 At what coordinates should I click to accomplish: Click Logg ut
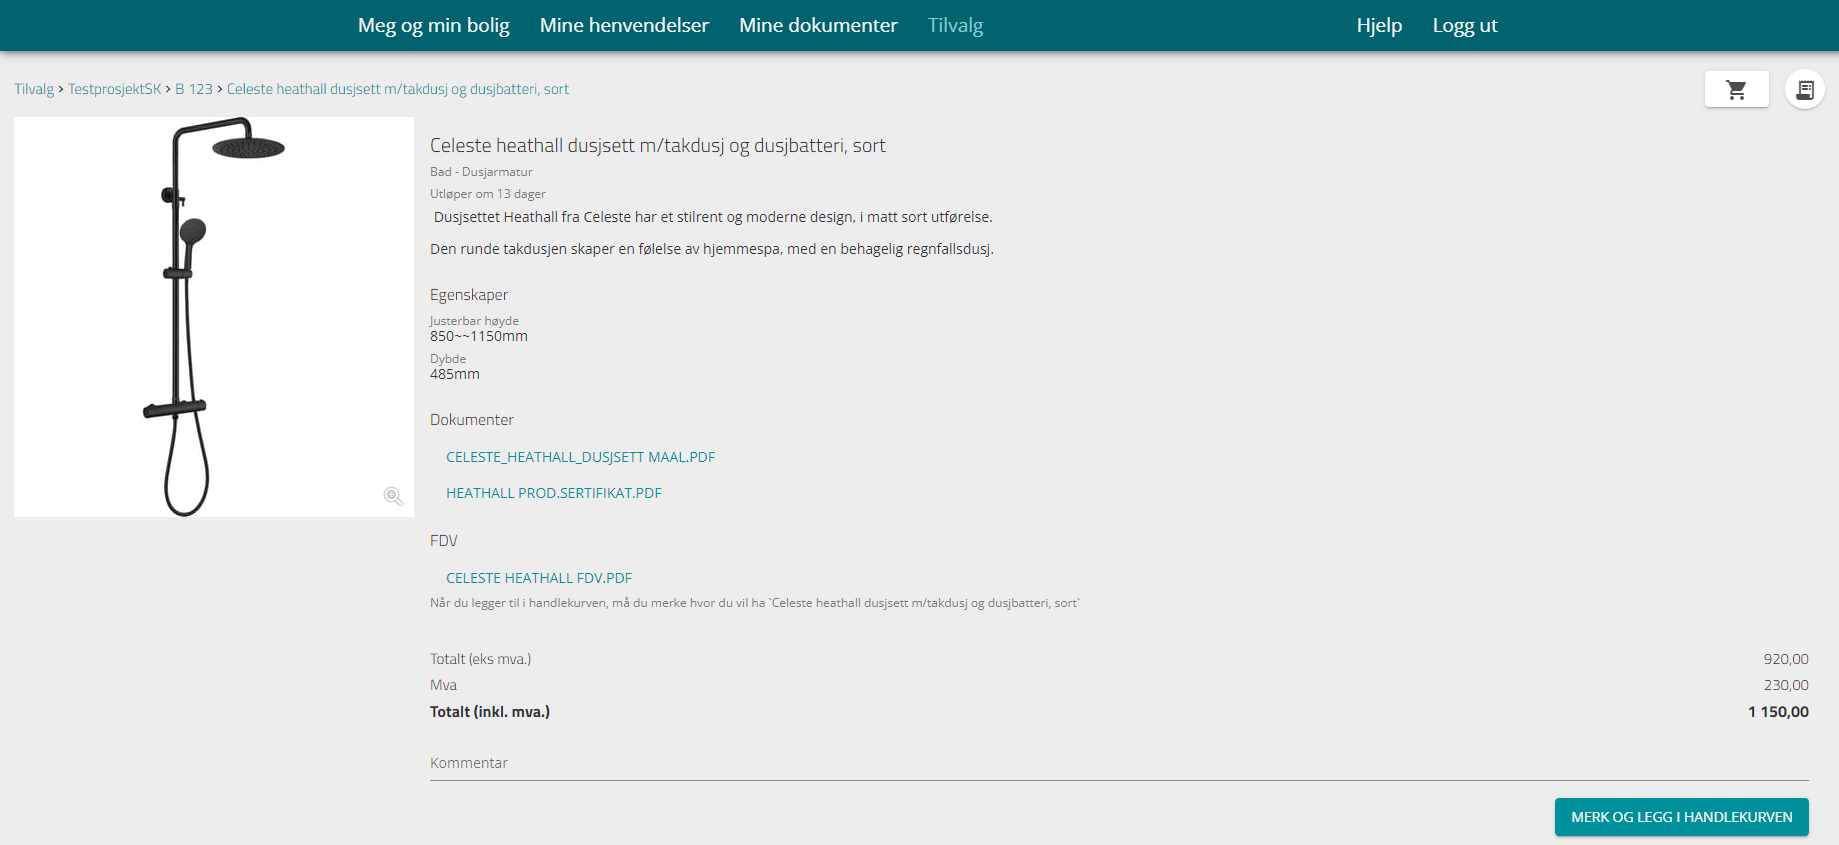coord(1465,25)
